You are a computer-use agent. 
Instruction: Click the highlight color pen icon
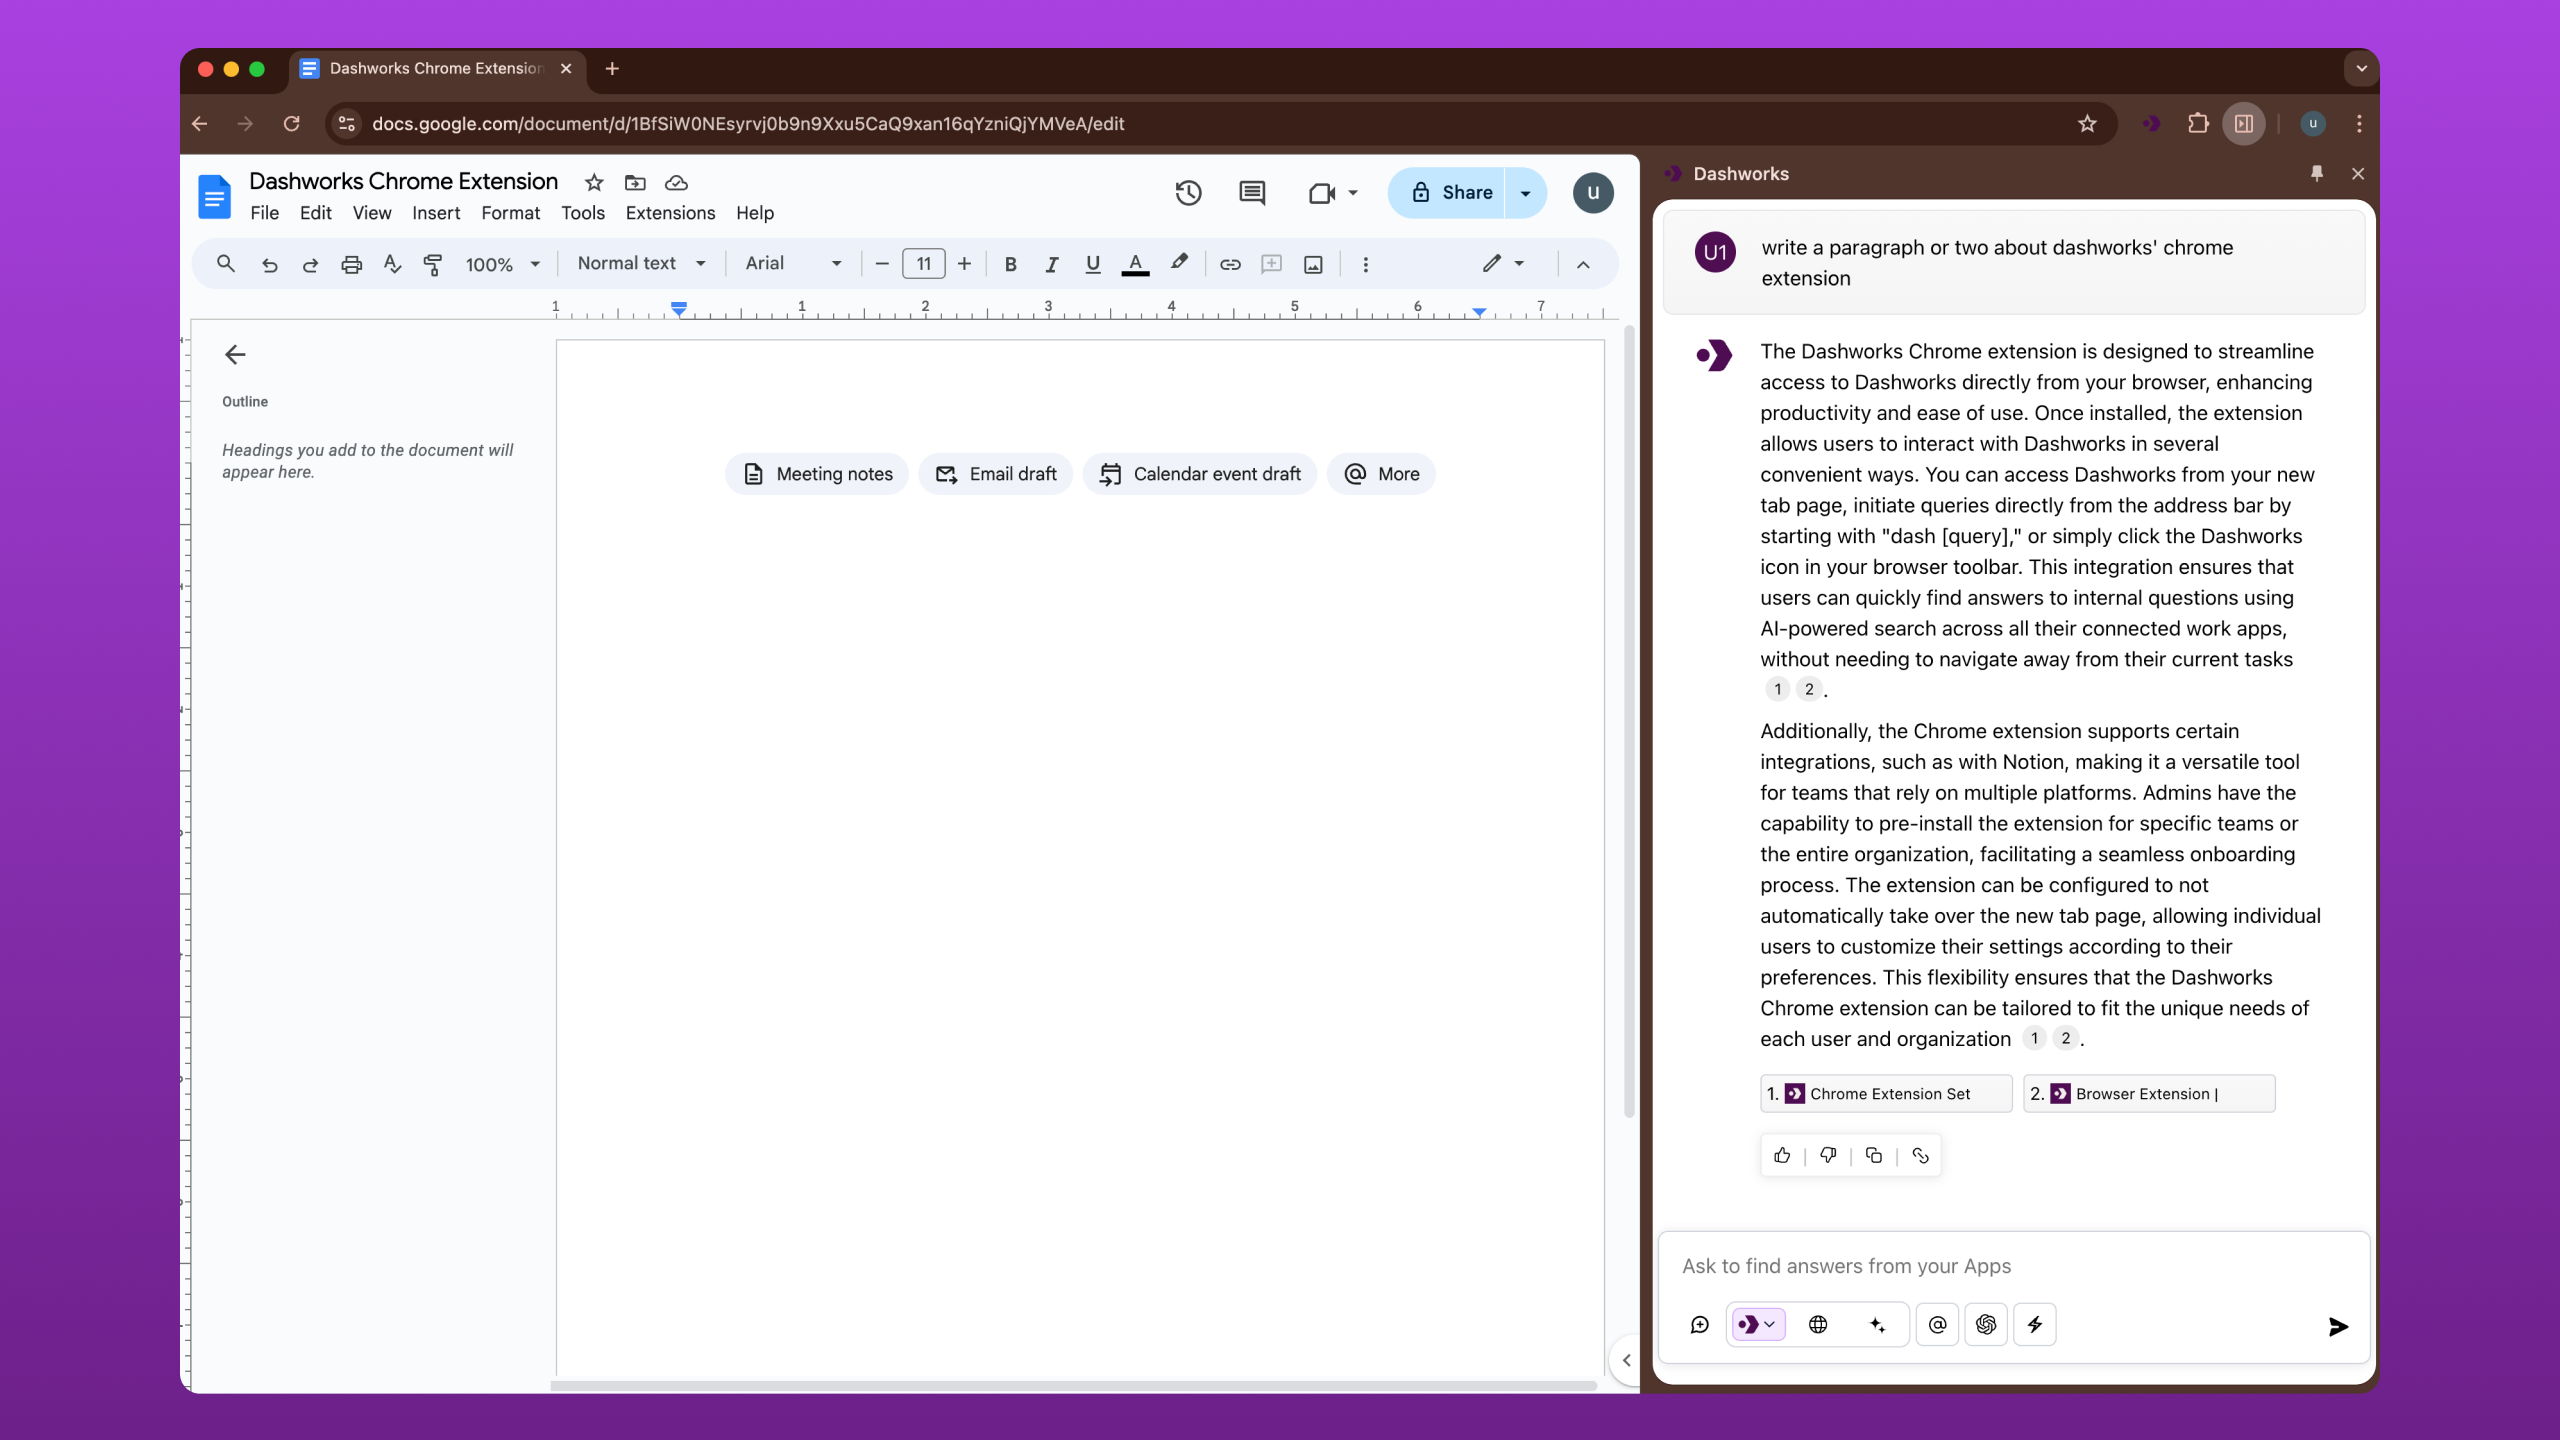1179,263
